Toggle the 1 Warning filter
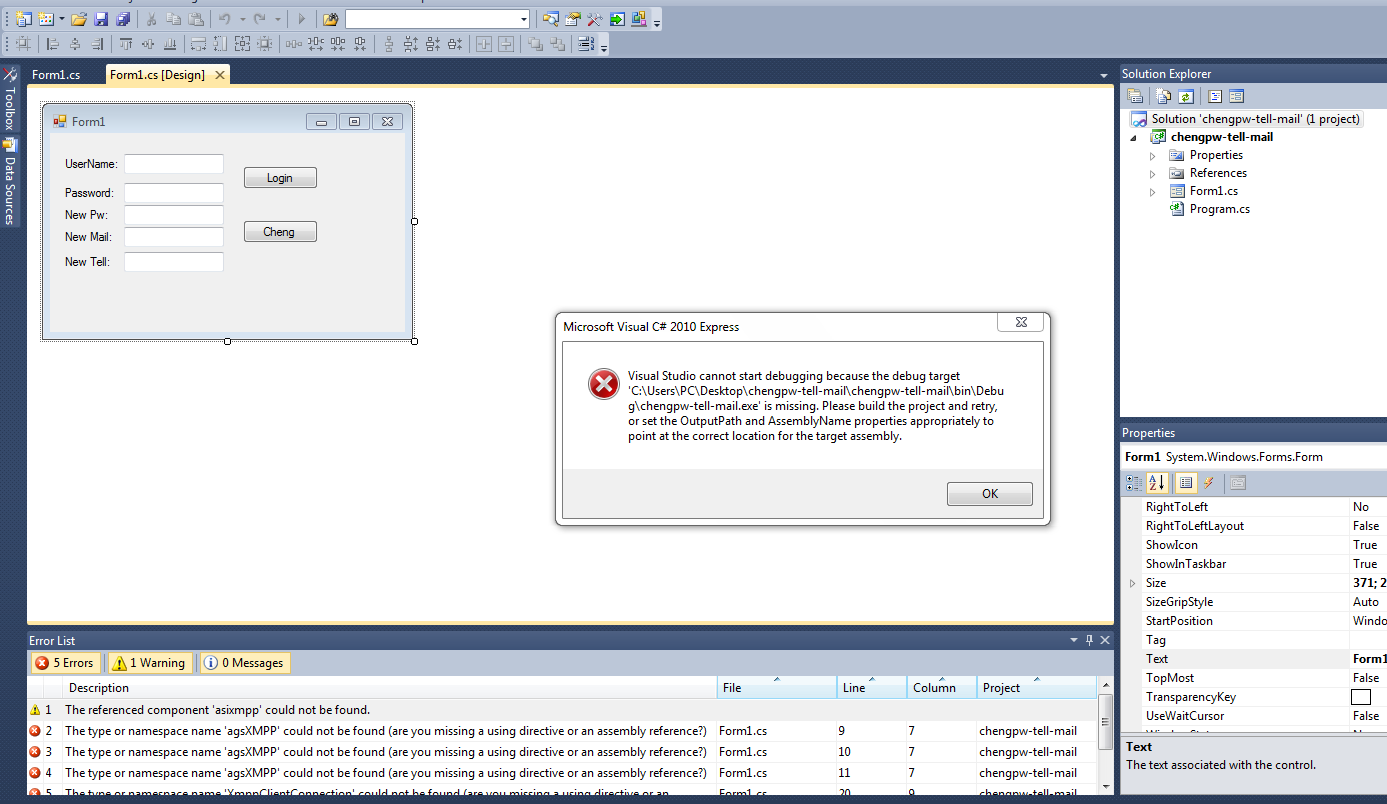Screen dimensions: 1387x804 point(149,663)
